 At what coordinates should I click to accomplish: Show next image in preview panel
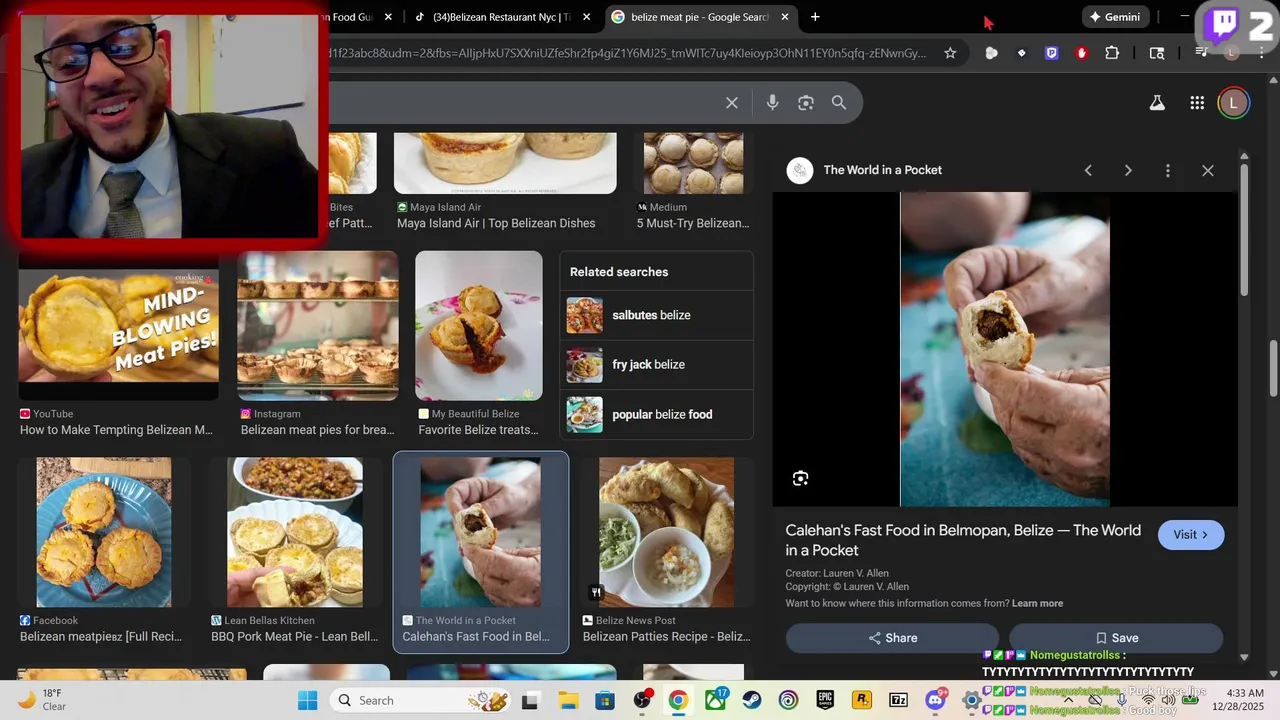[1128, 171]
